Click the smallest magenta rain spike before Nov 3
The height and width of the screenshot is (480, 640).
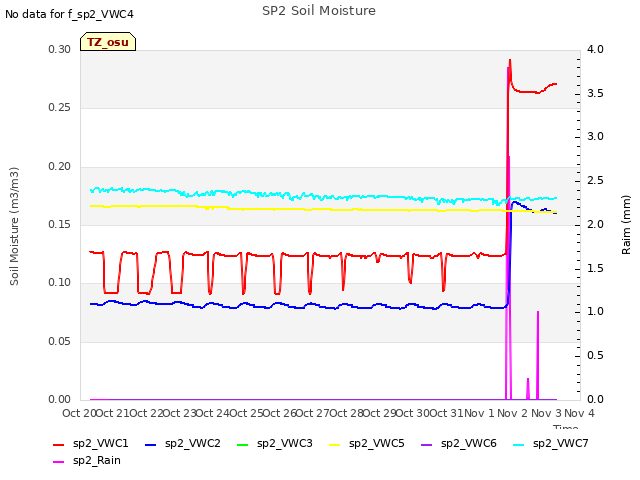528,389
